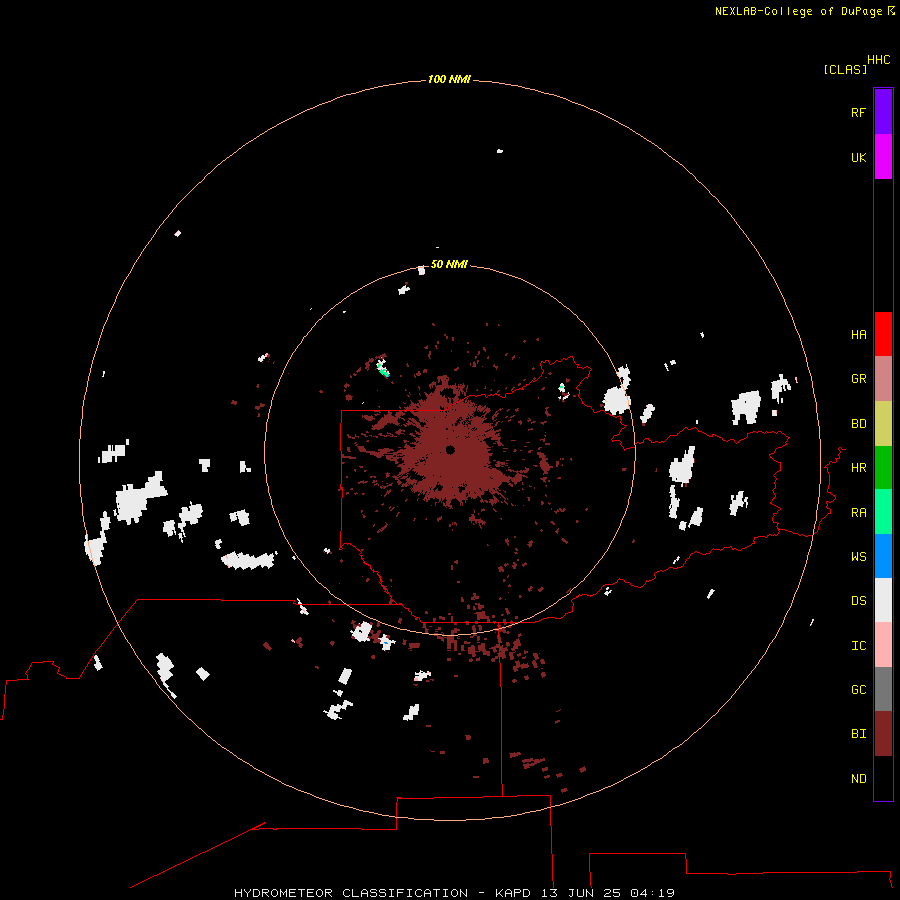Image resolution: width=900 pixels, height=900 pixels.
Task: Select the IC light pink legend swatch
Action: (883, 645)
